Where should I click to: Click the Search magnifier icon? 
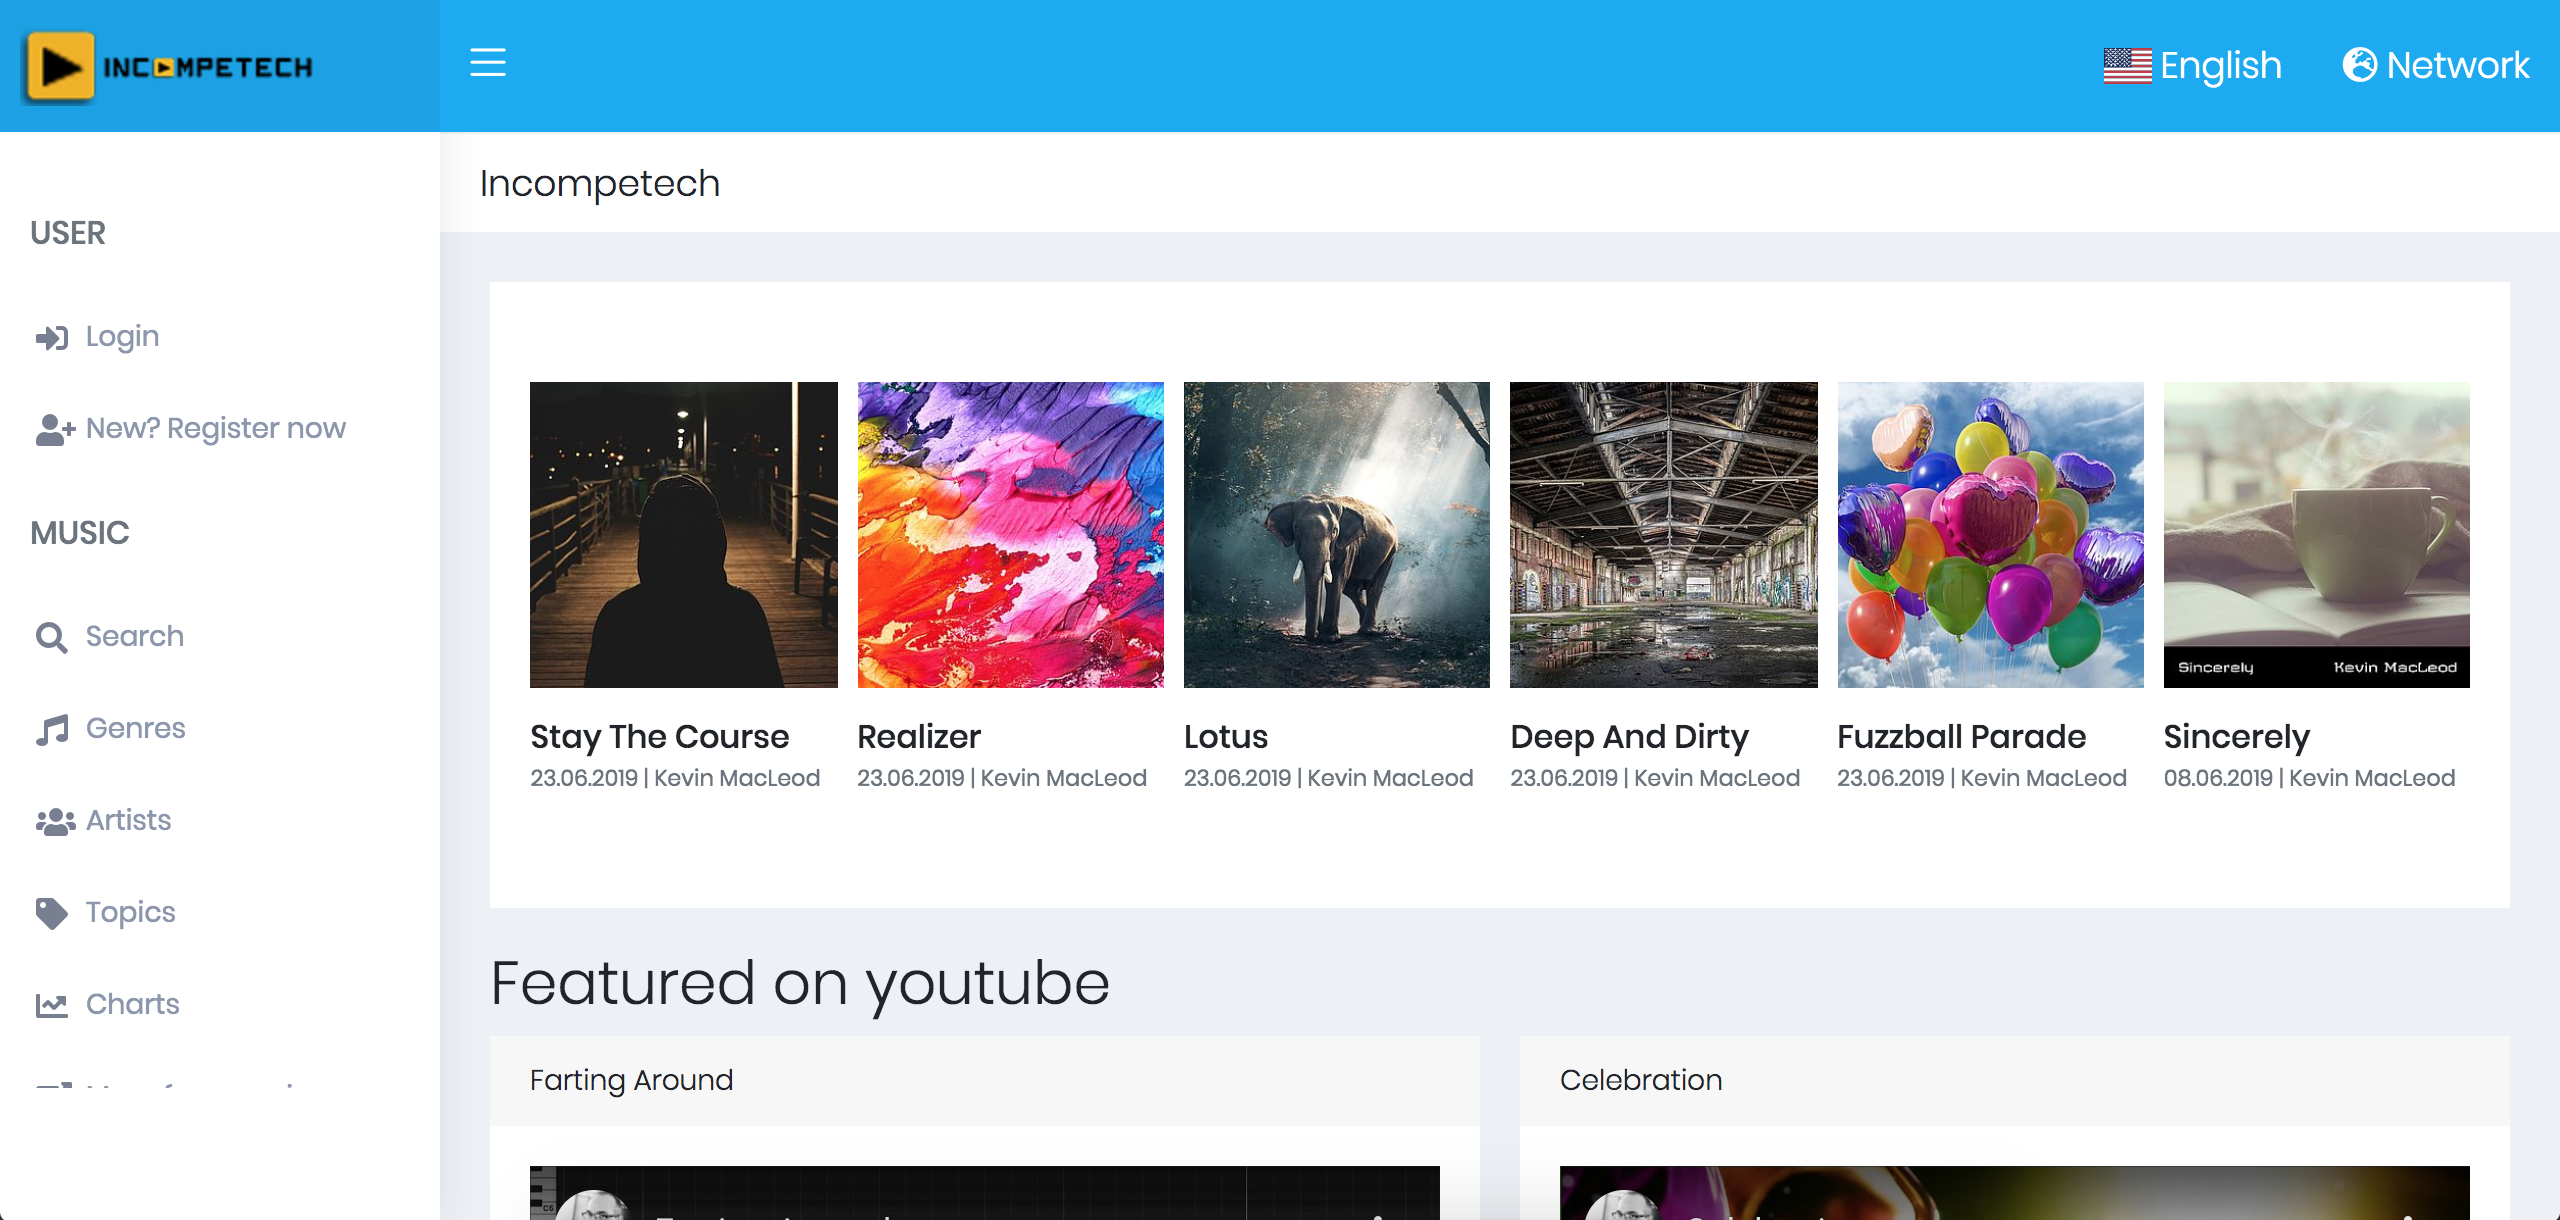pyautogui.click(x=52, y=638)
